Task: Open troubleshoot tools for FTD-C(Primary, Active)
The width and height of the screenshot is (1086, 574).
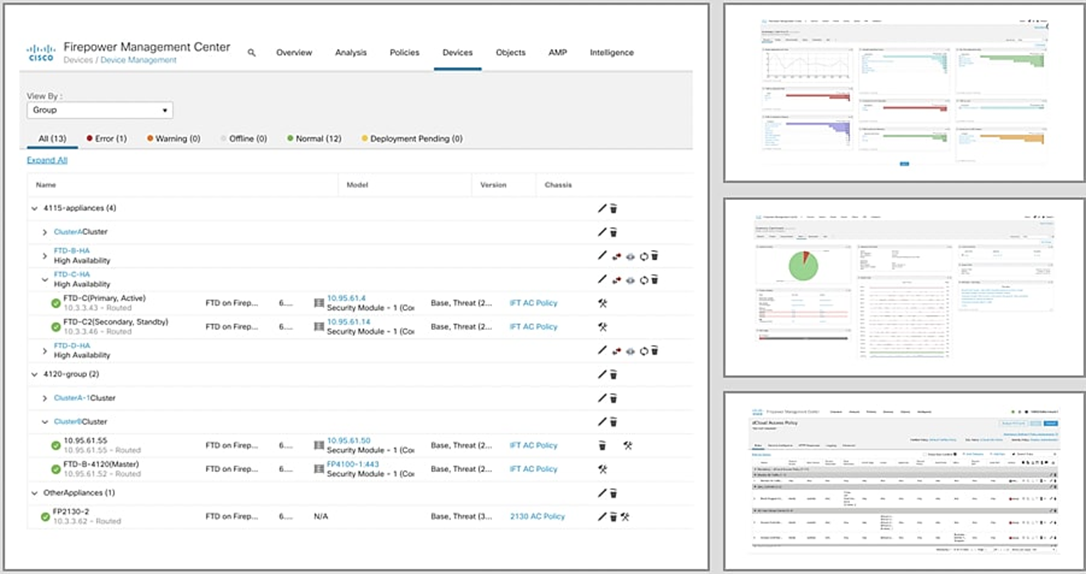Action: pos(603,303)
